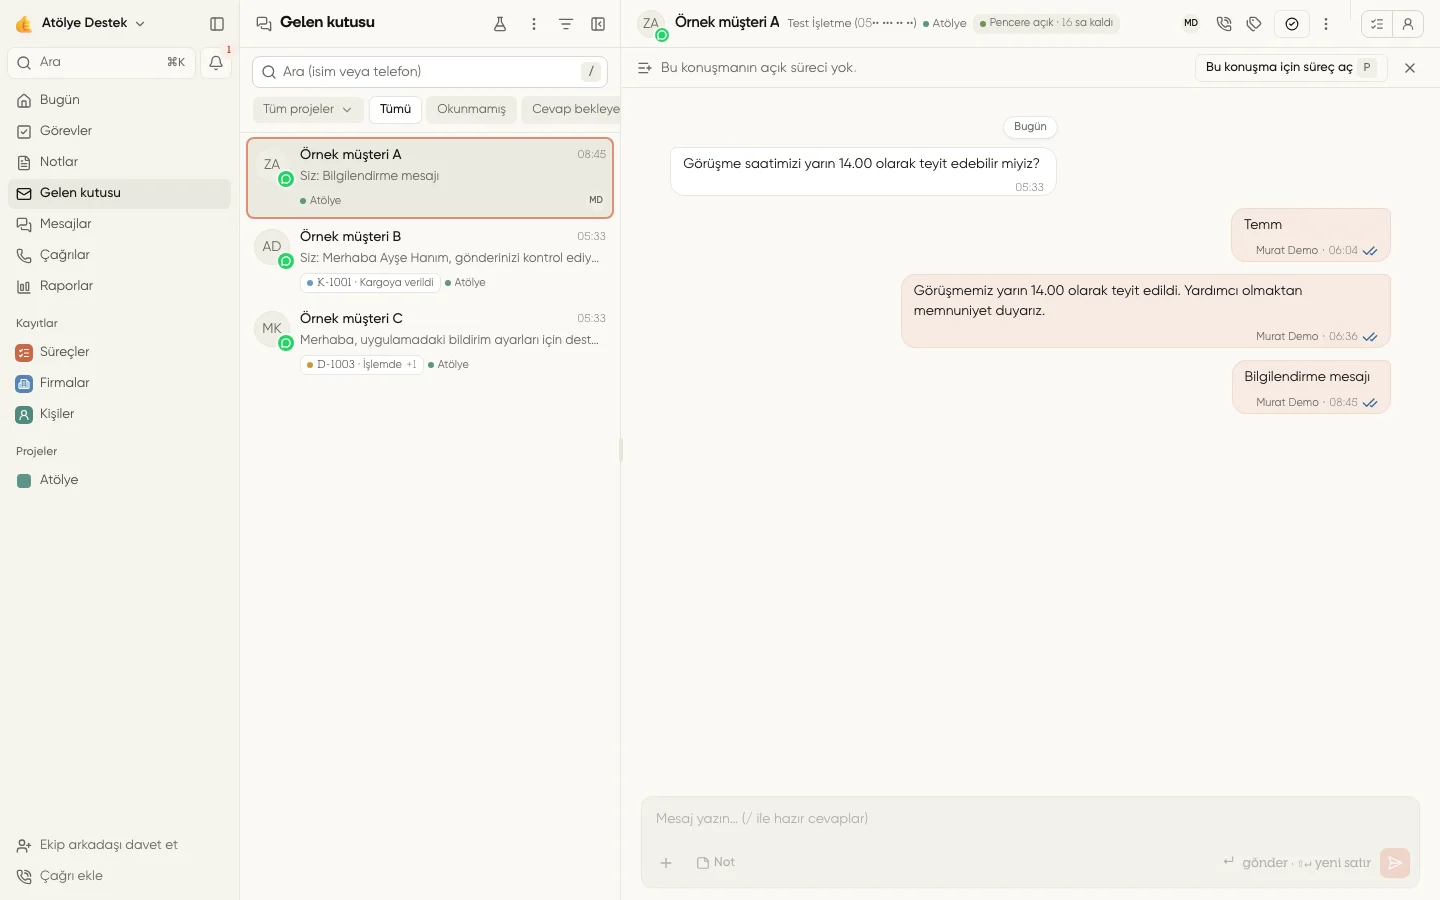Go to Bugün in the sidebar
Image resolution: width=1440 pixels, height=900 pixels.
pyautogui.click(x=119, y=100)
